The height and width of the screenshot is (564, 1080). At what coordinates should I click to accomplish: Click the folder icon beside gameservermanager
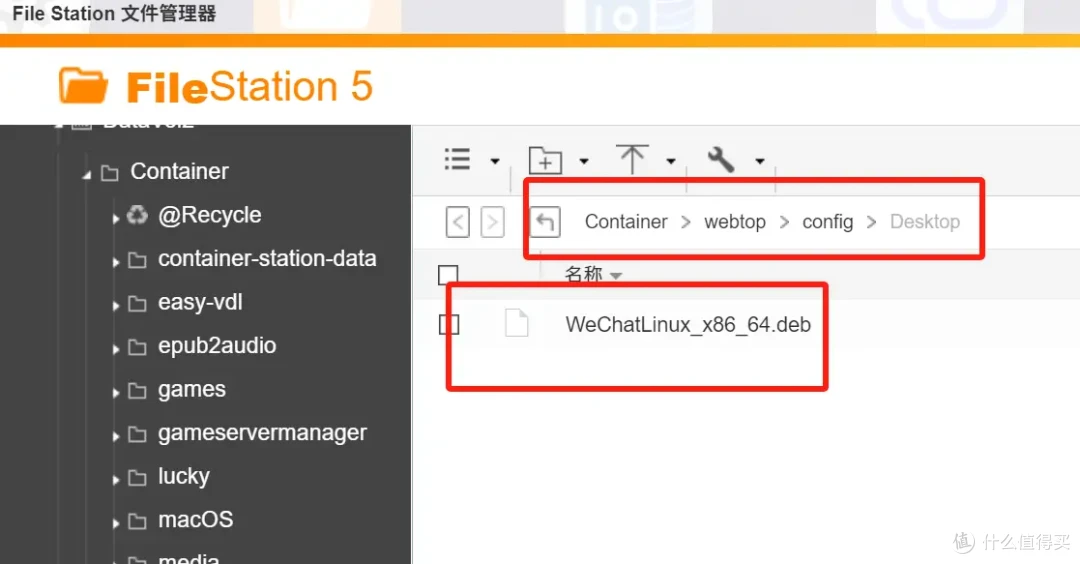click(x=138, y=435)
